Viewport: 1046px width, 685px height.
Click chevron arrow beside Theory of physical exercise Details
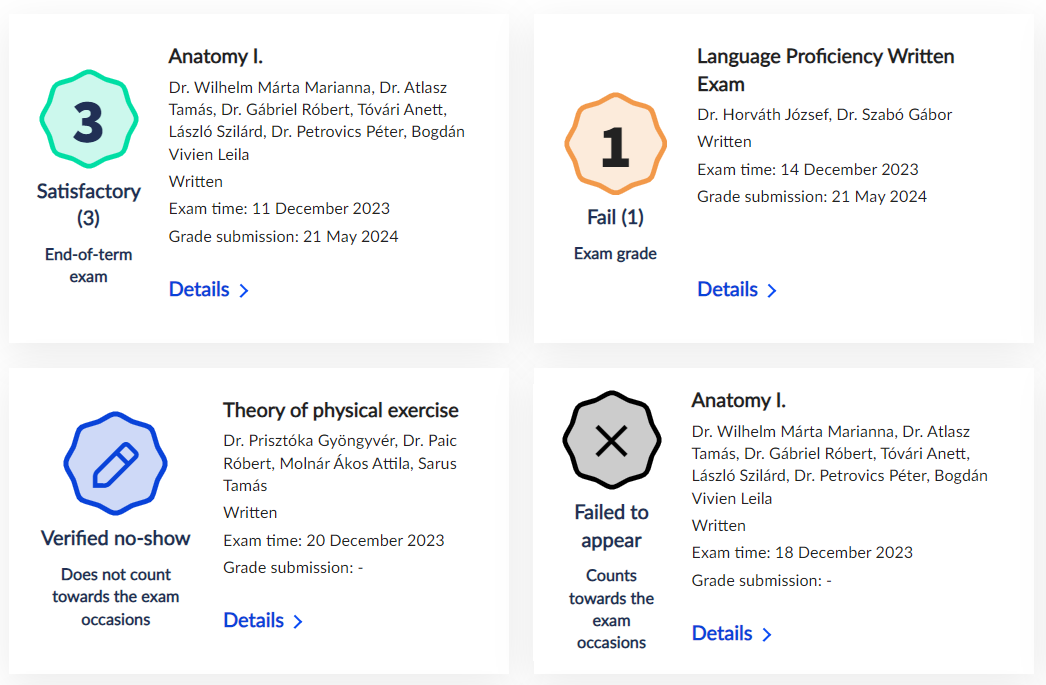[298, 622]
